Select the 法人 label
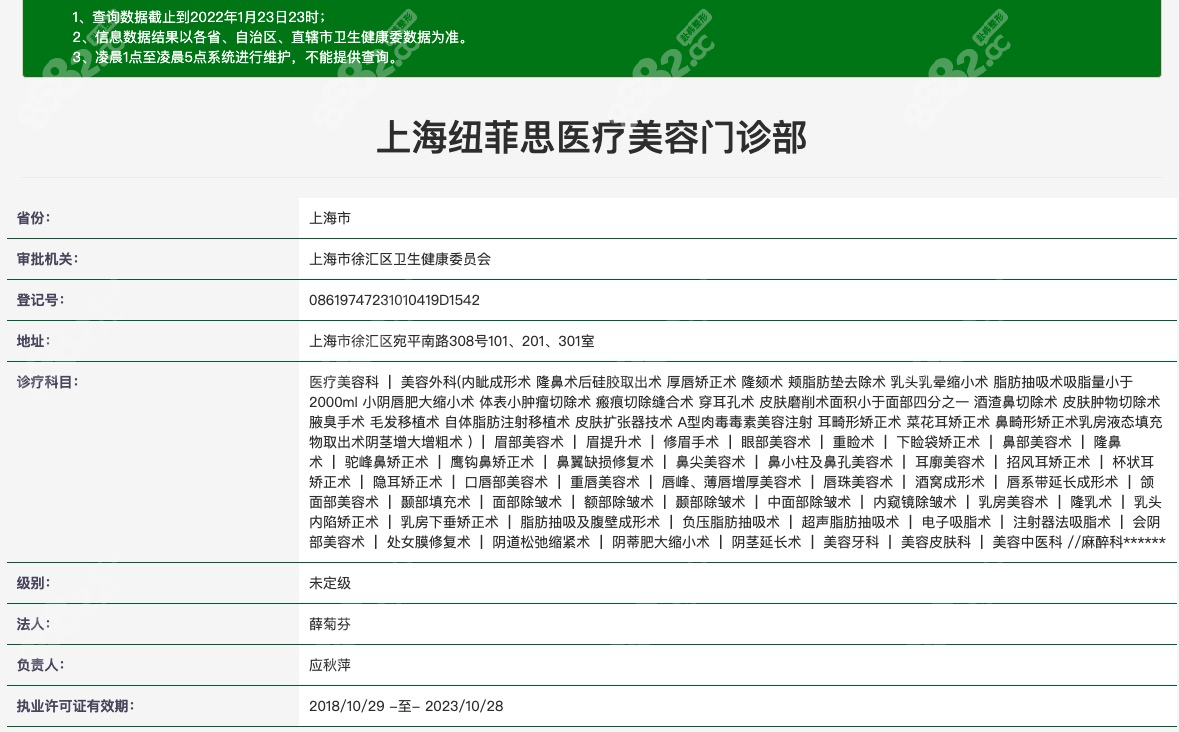This screenshot has height=732, width=1179. point(33,624)
